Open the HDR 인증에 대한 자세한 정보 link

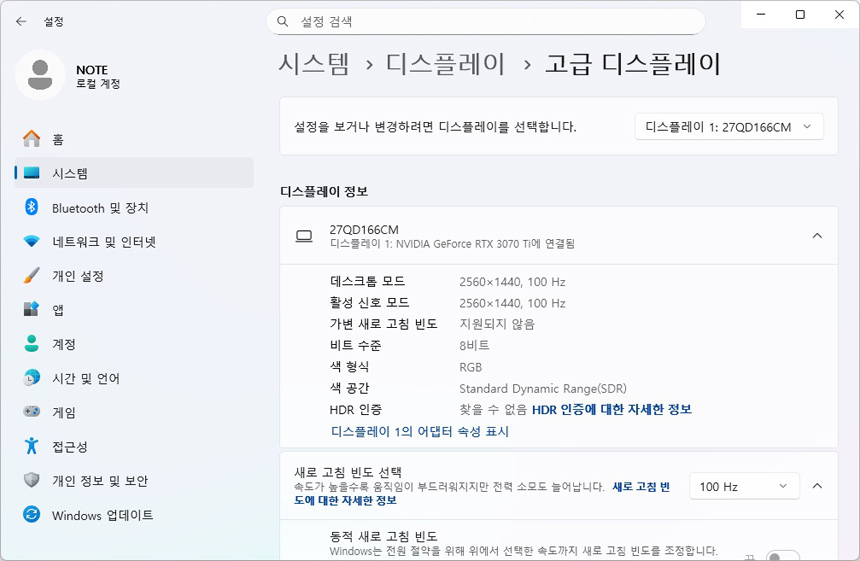click(611, 409)
